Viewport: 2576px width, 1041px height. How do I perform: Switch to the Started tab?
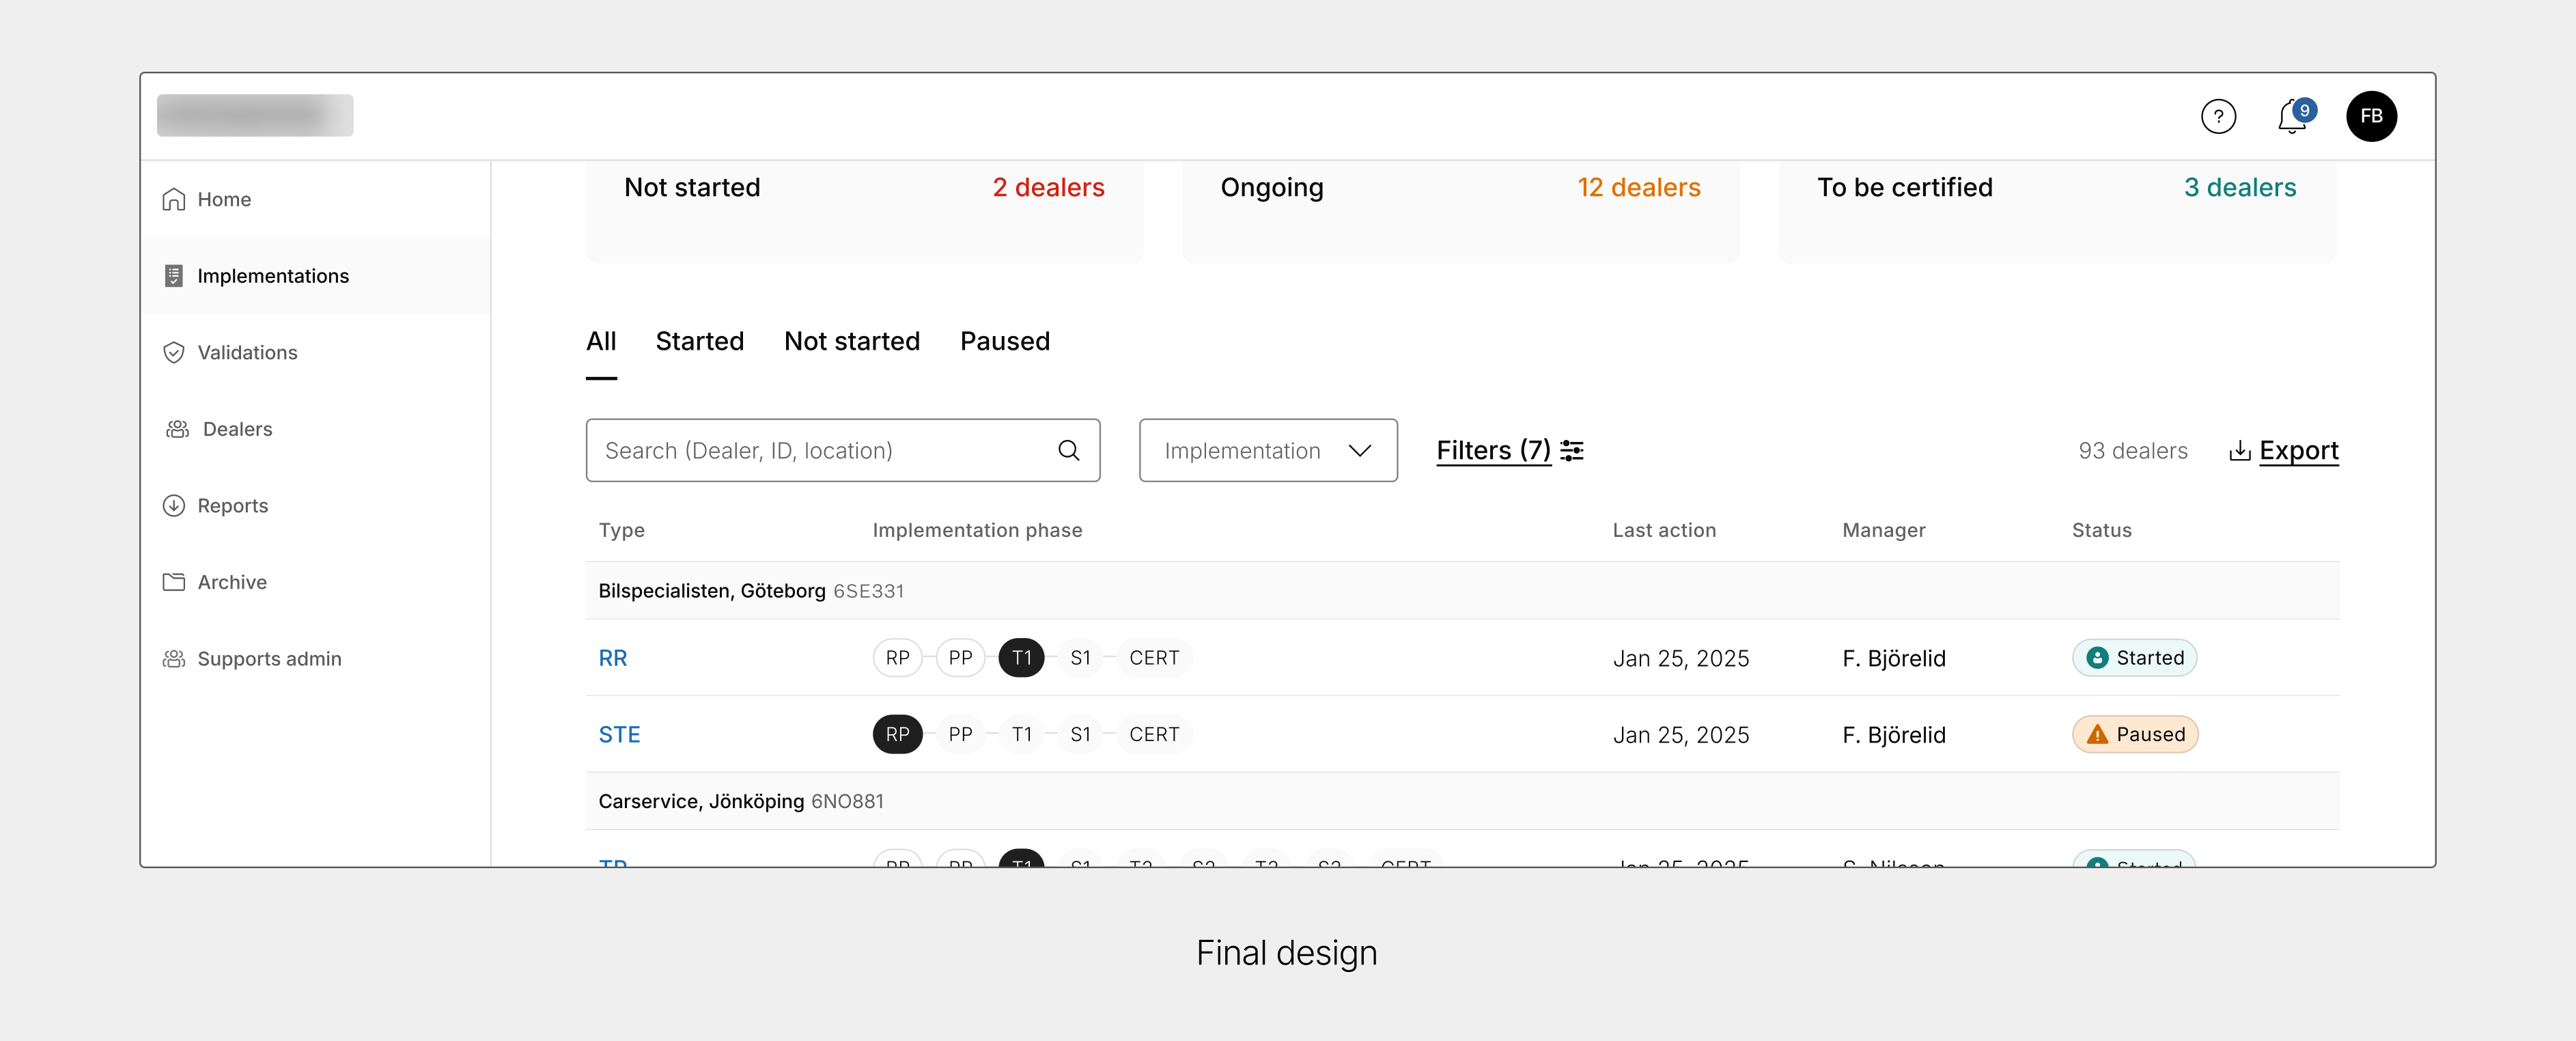pos(700,341)
